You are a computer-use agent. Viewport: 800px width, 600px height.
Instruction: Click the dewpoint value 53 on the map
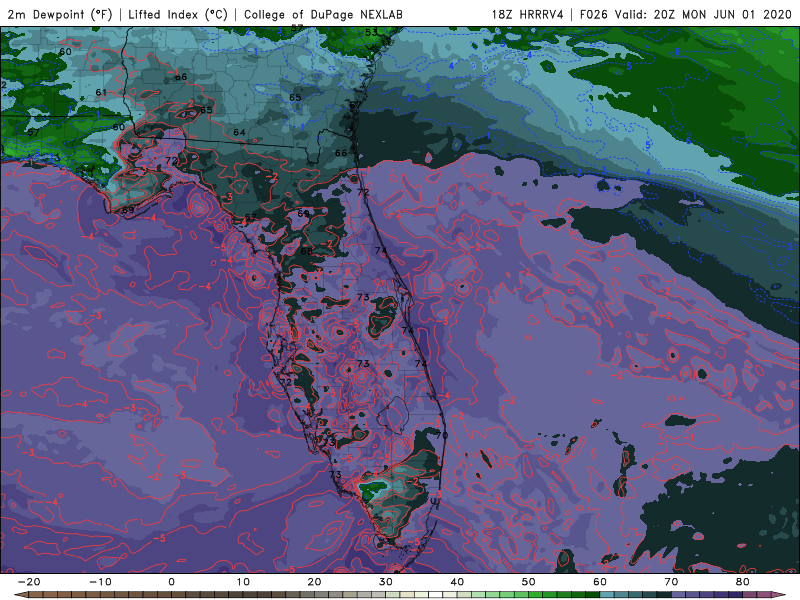click(371, 32)
